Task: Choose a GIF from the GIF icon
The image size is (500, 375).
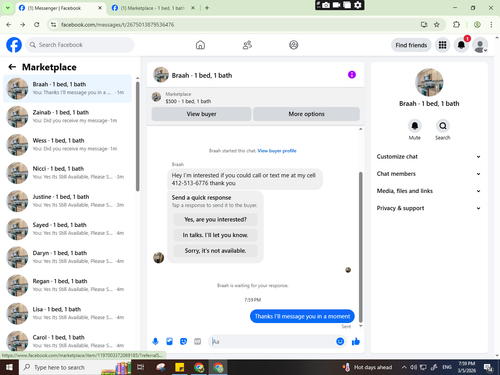Action: coord(198,341)
